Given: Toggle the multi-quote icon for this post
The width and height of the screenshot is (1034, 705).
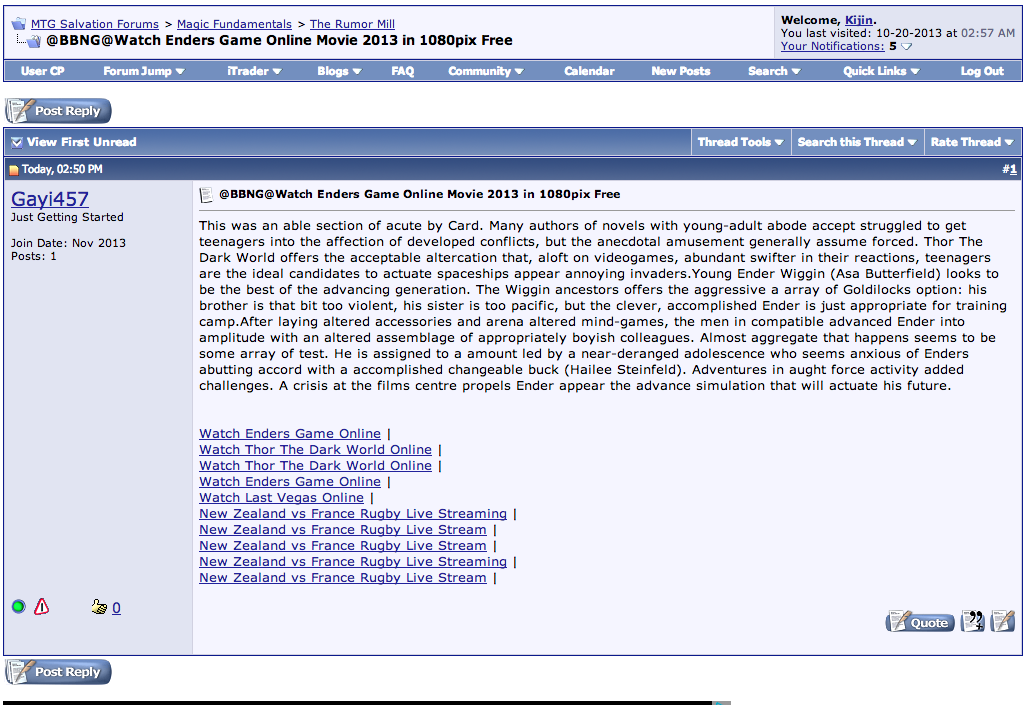Looking at the screenshot, I should coord(973,621).
